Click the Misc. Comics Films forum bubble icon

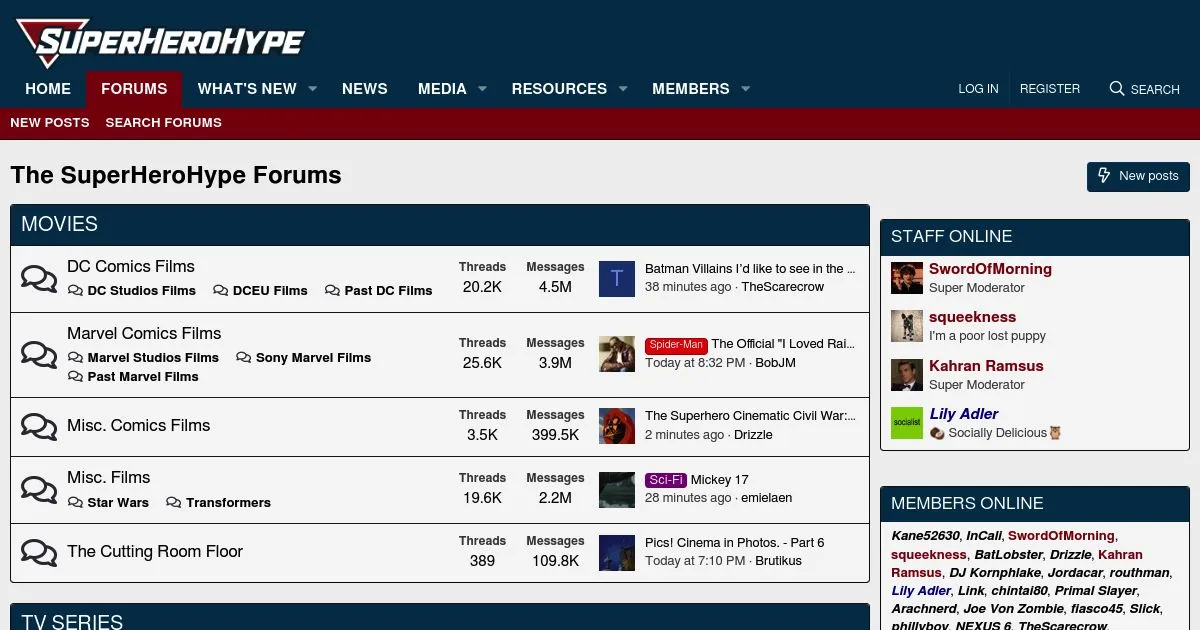tap(39, 427)
